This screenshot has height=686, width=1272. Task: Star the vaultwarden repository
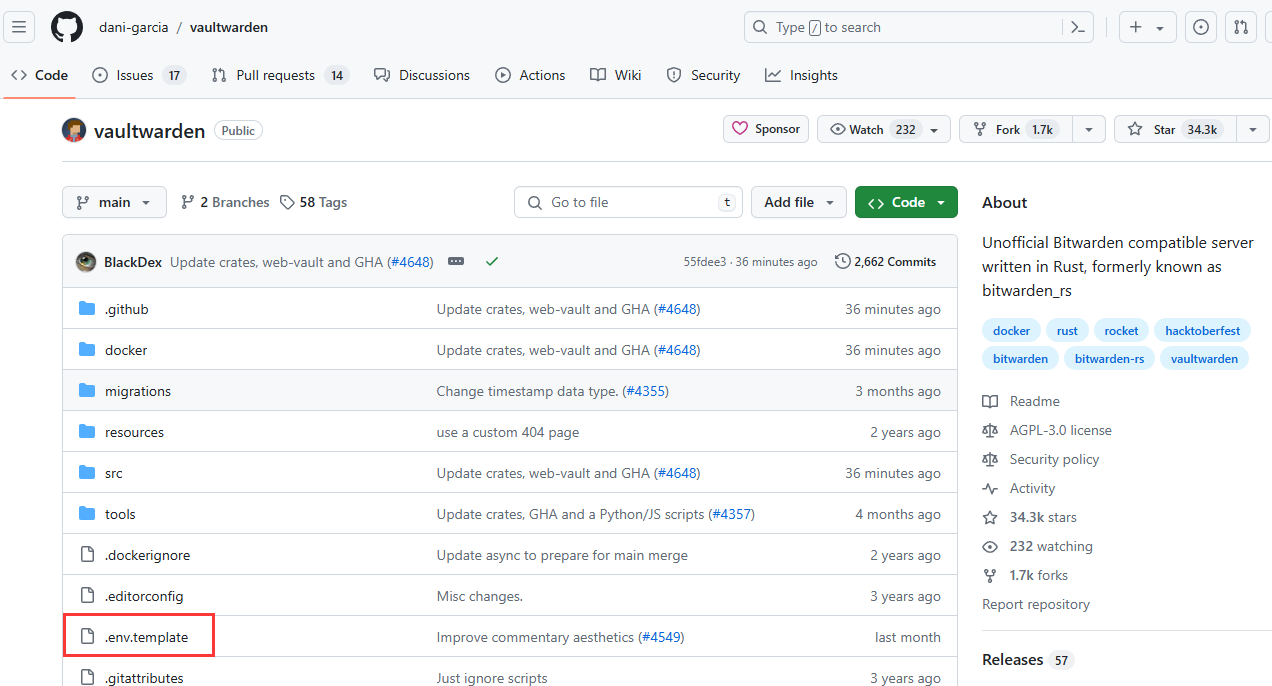(1175, 129)
